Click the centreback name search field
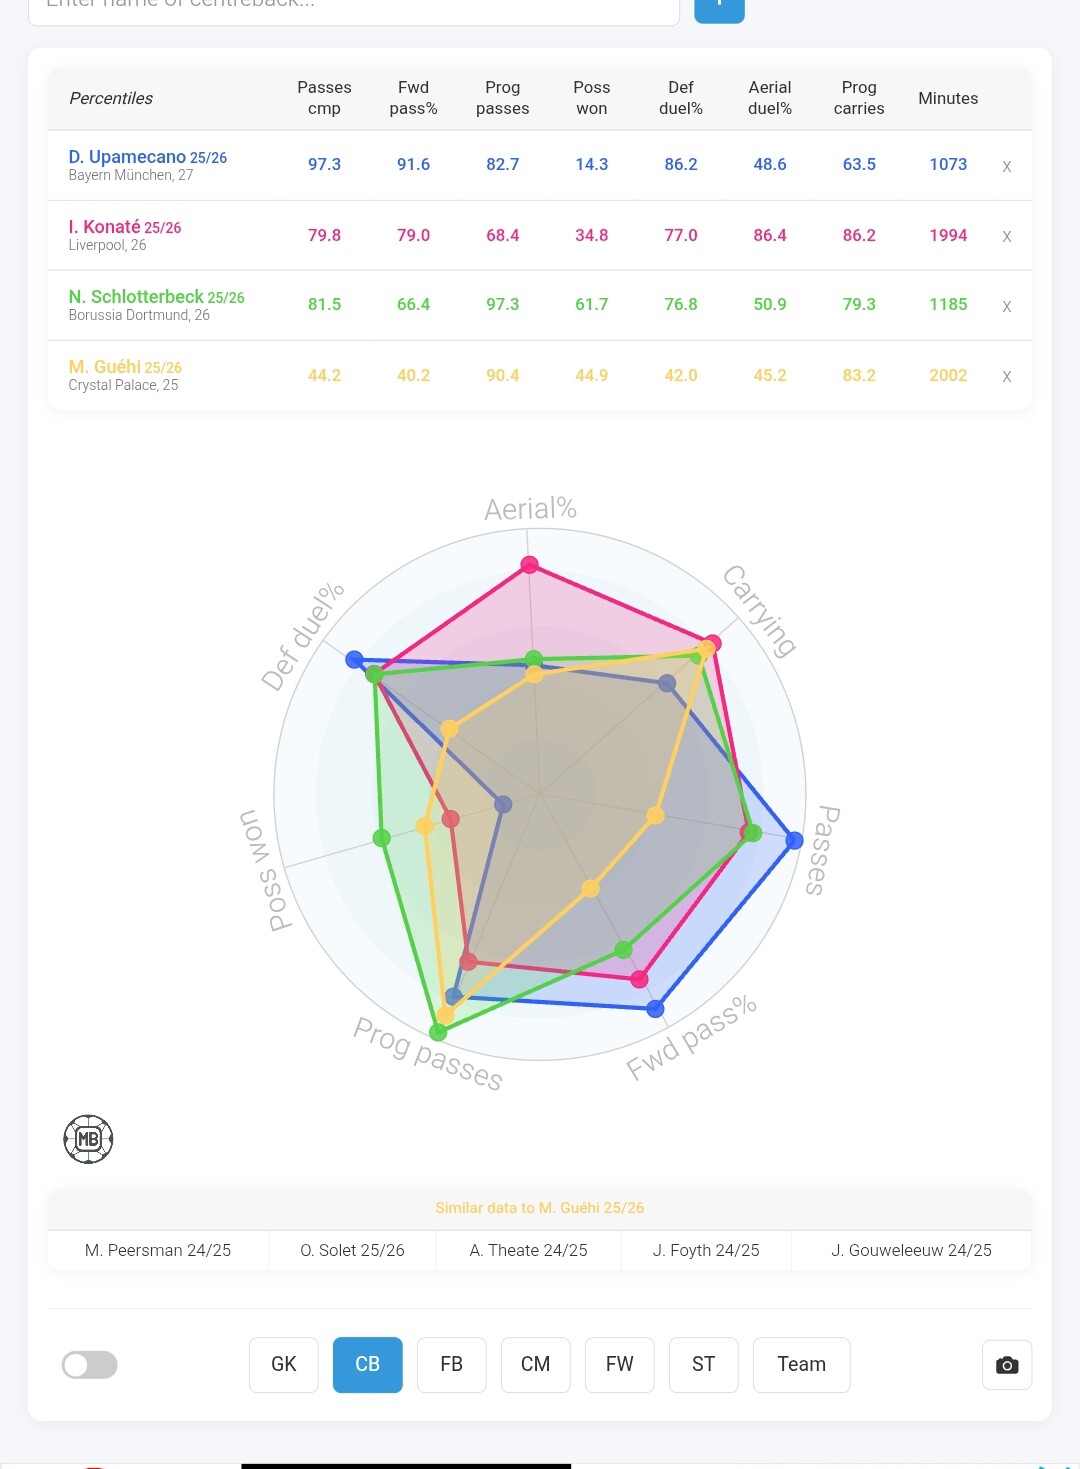1080x1469 pixels. [354, 8]
